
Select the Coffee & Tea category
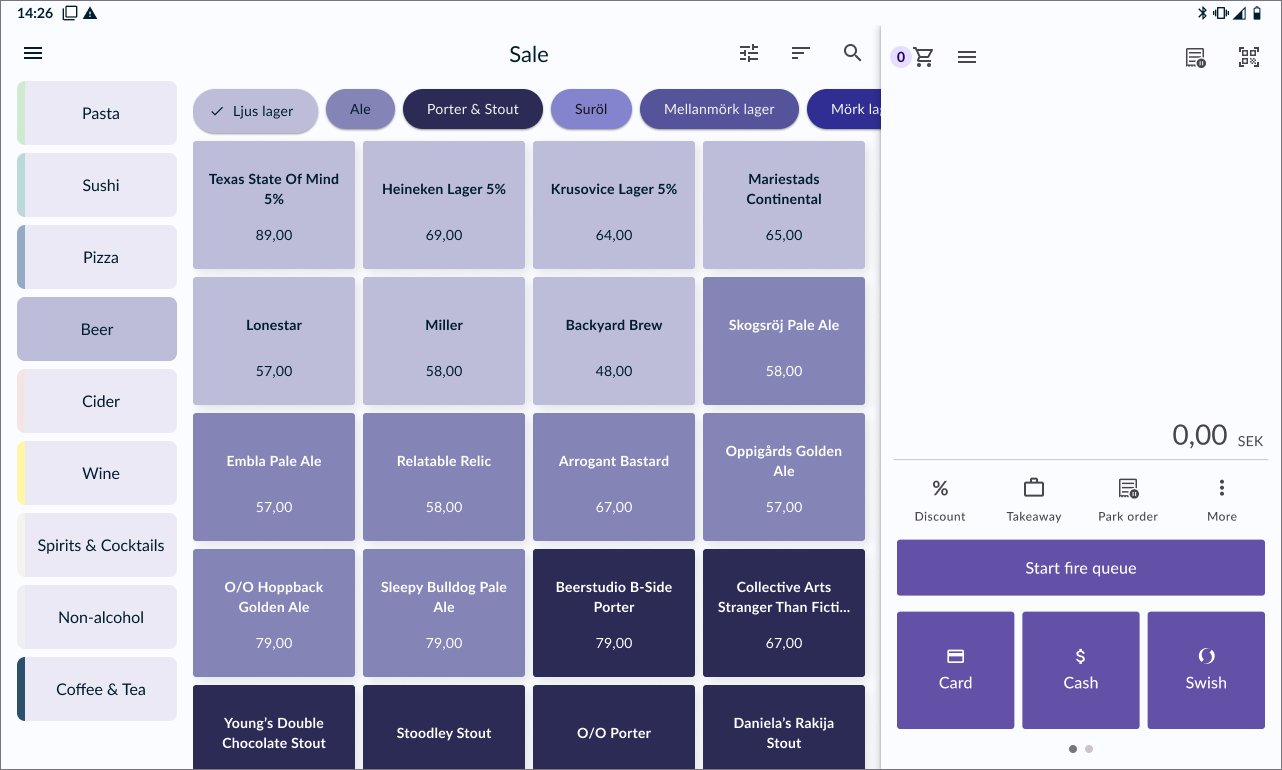[x=97, y=689]
